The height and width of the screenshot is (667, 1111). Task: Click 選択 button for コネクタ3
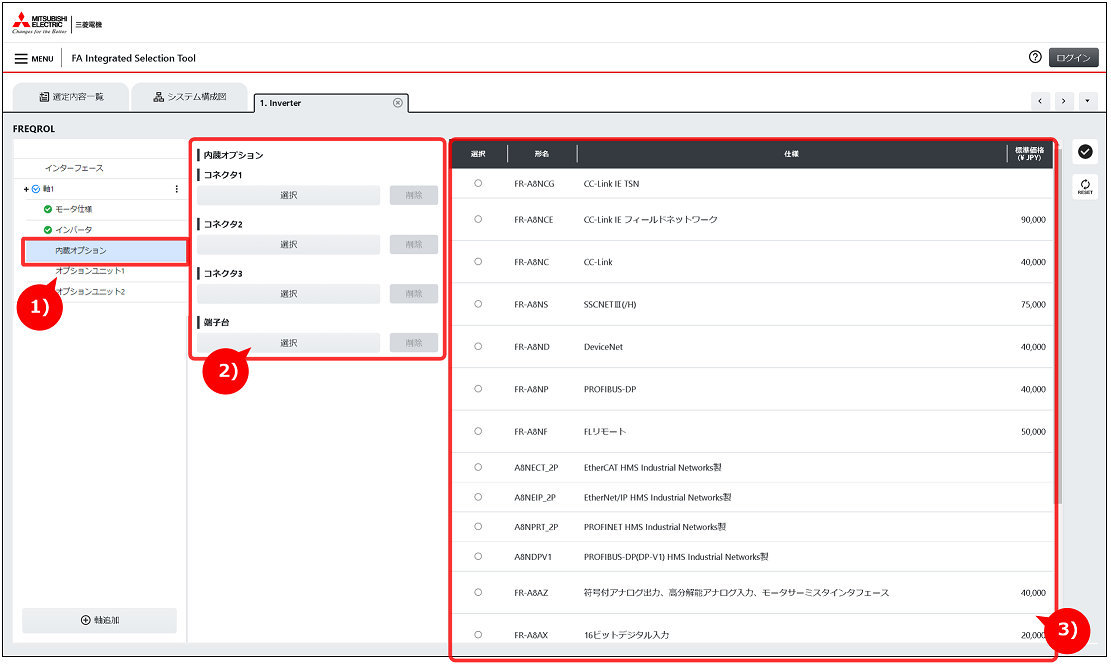288,293
